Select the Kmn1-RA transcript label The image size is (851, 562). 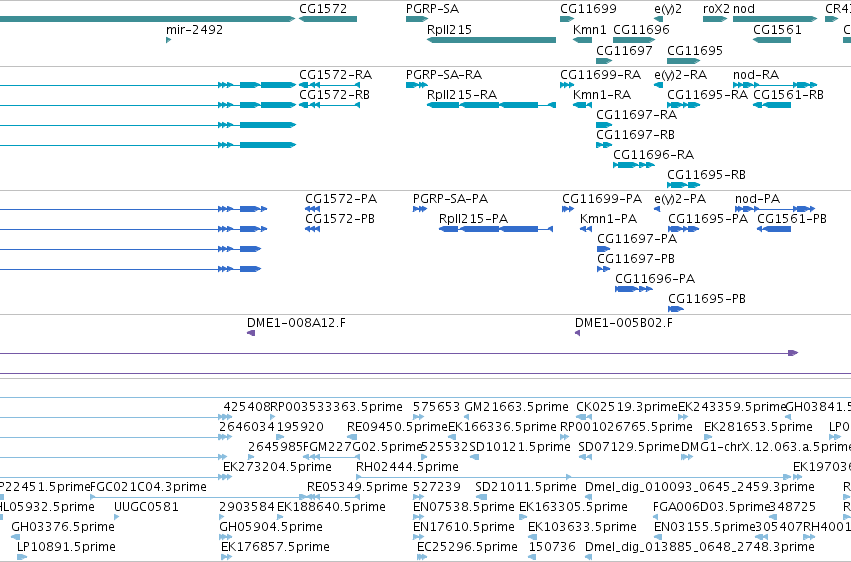click(x=602, y=94)
